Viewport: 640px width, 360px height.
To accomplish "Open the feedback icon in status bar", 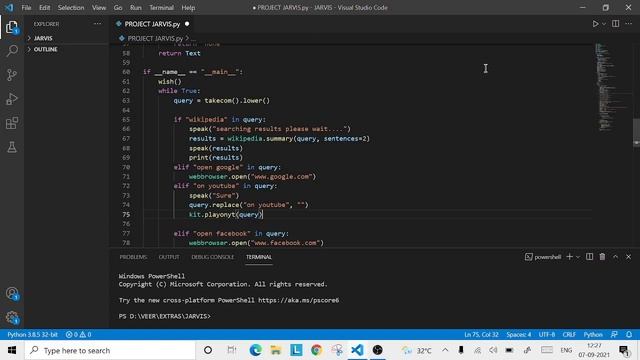I will 614,334.
